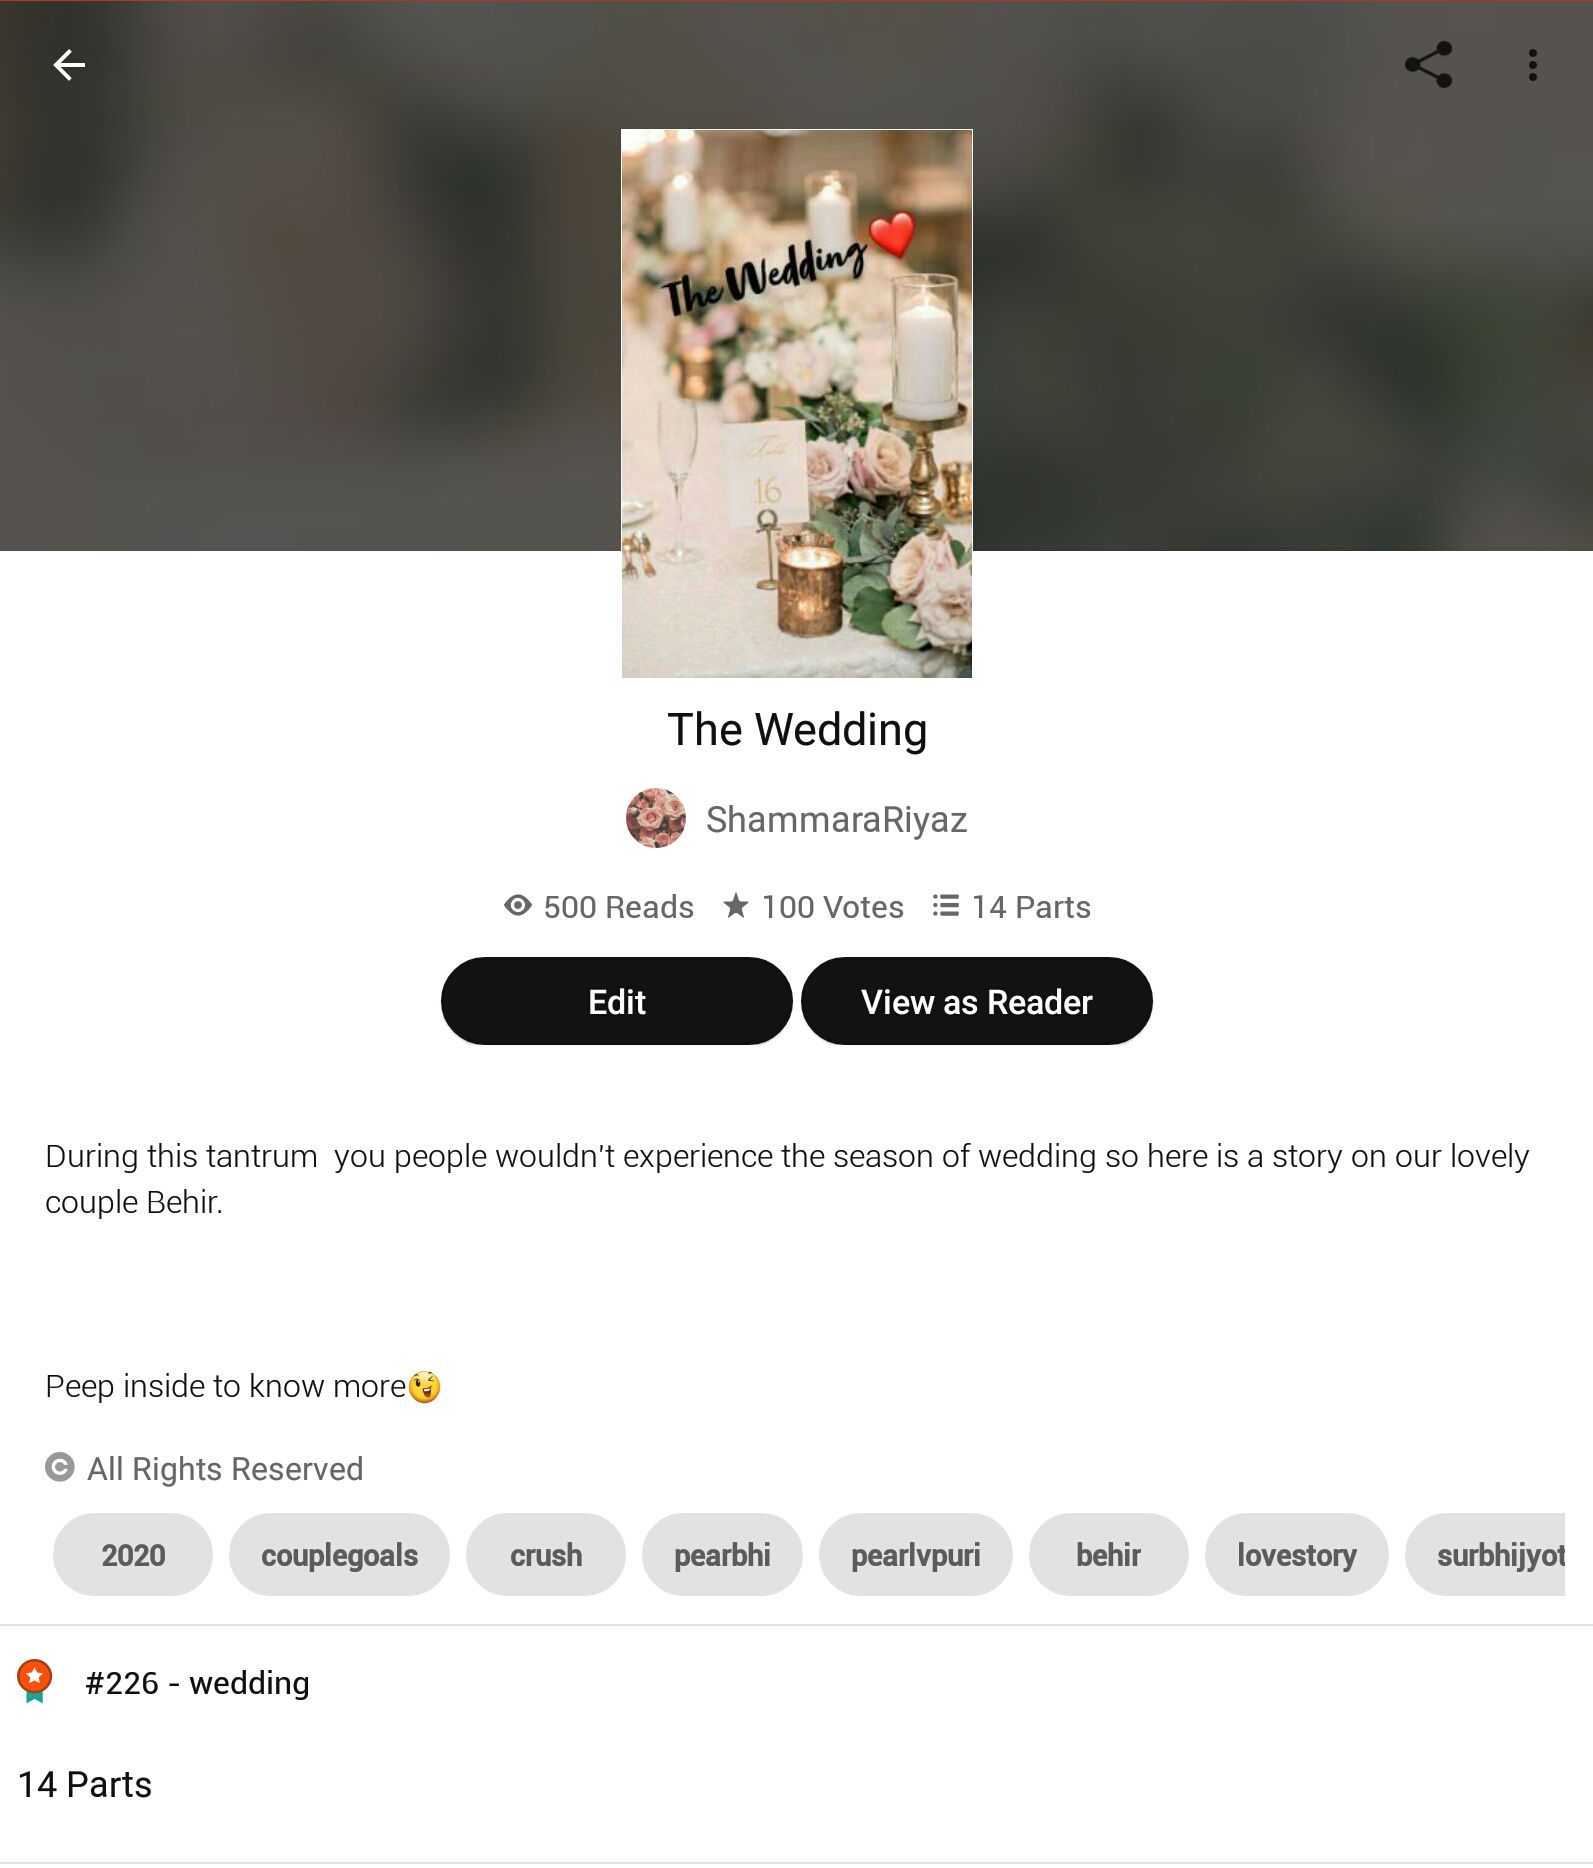The height and width of the screenshot is (1868, 1593).
Task: Expand the 14 Parts section heading
Action: (x=85, y=1785)
